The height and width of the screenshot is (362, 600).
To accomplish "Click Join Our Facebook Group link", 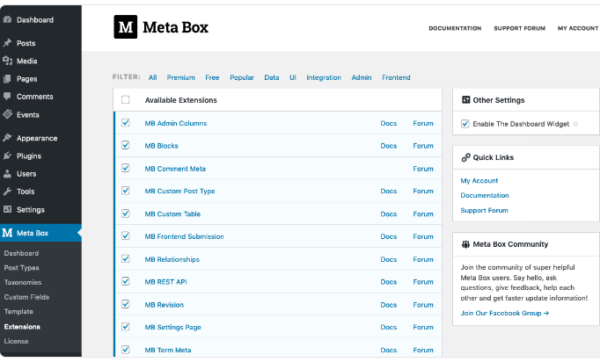I will pos(505,313).
